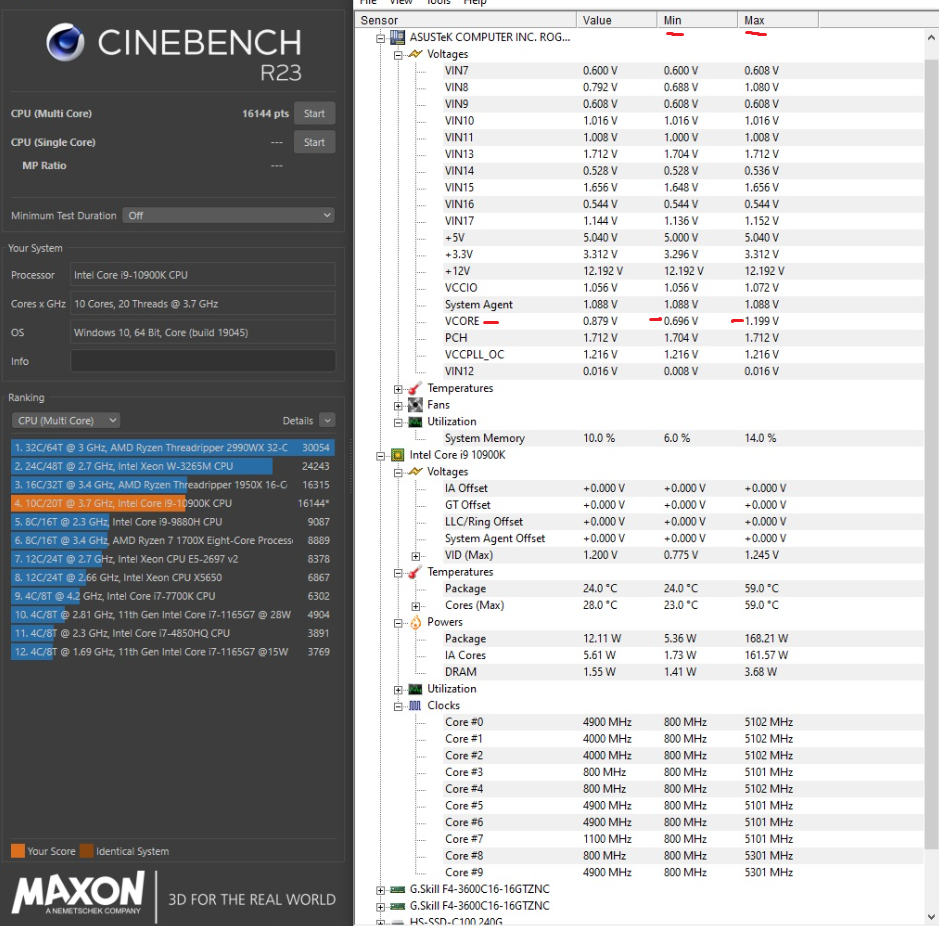Click the Max column header
Image resolution: width=939 pixels, height=926 pixels.
click(778, 20)
